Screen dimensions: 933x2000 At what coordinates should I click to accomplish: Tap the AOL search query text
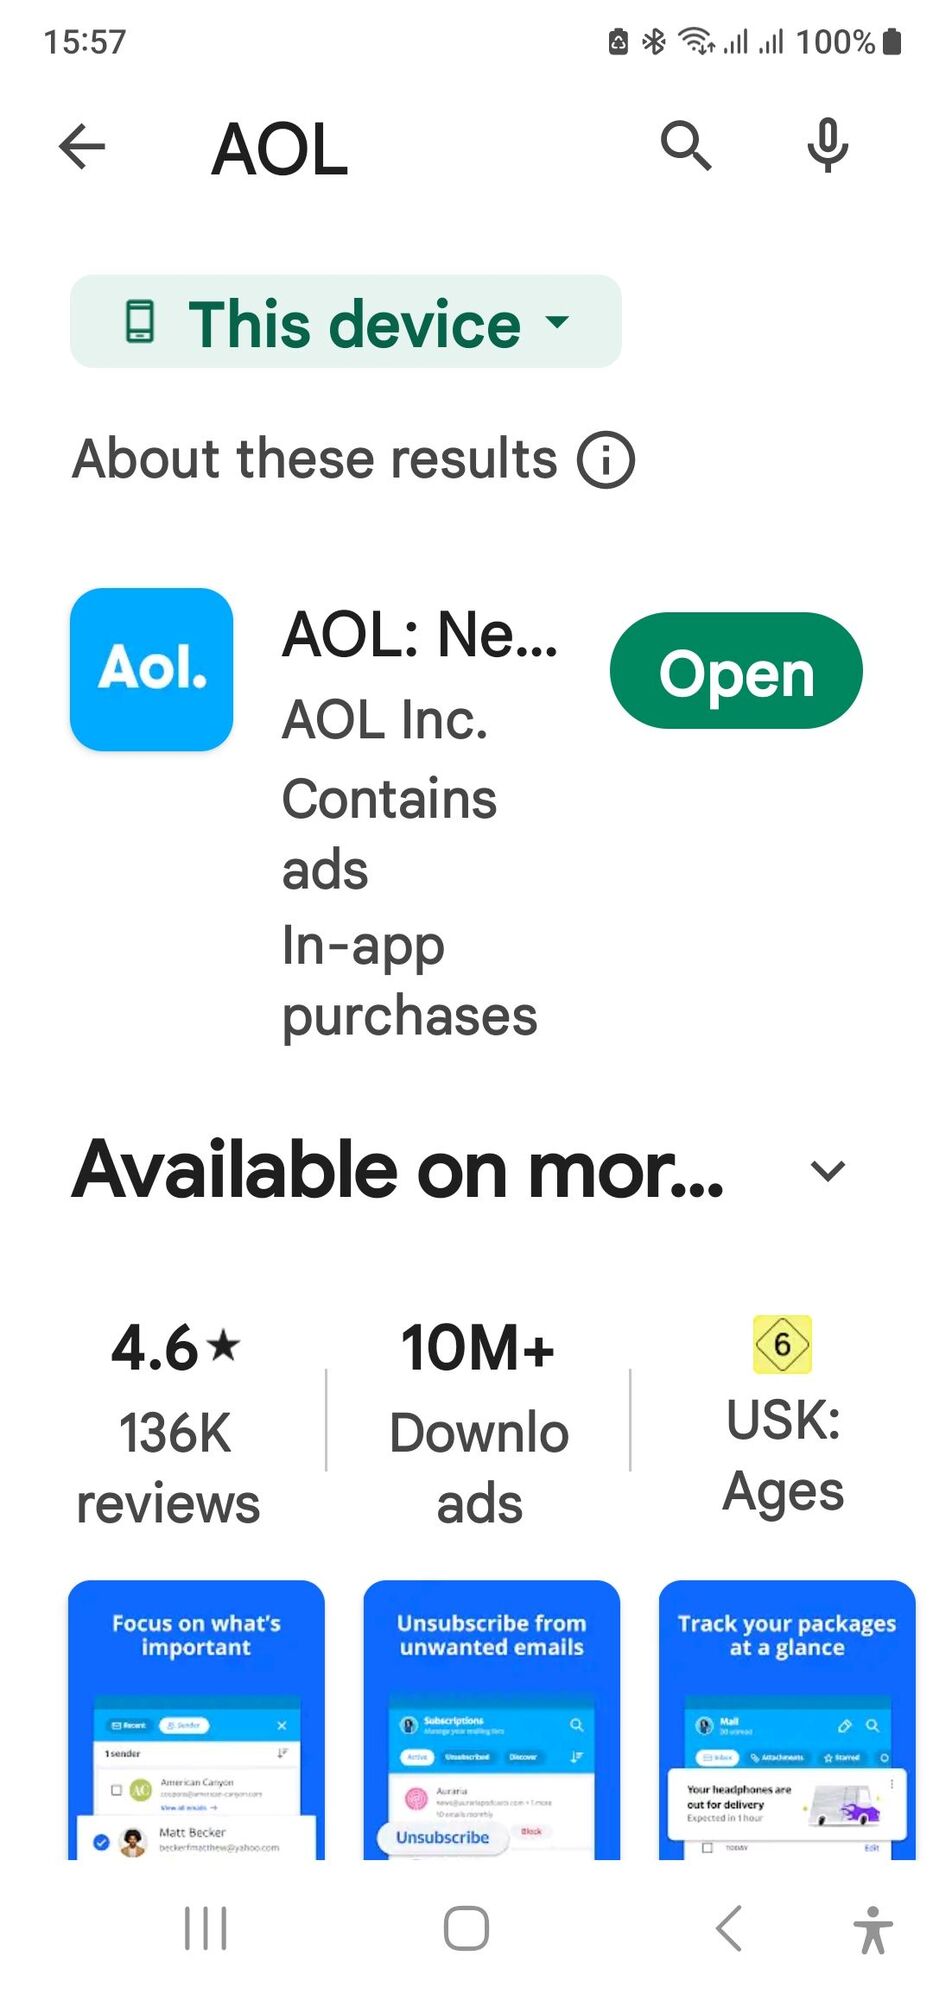280,149
